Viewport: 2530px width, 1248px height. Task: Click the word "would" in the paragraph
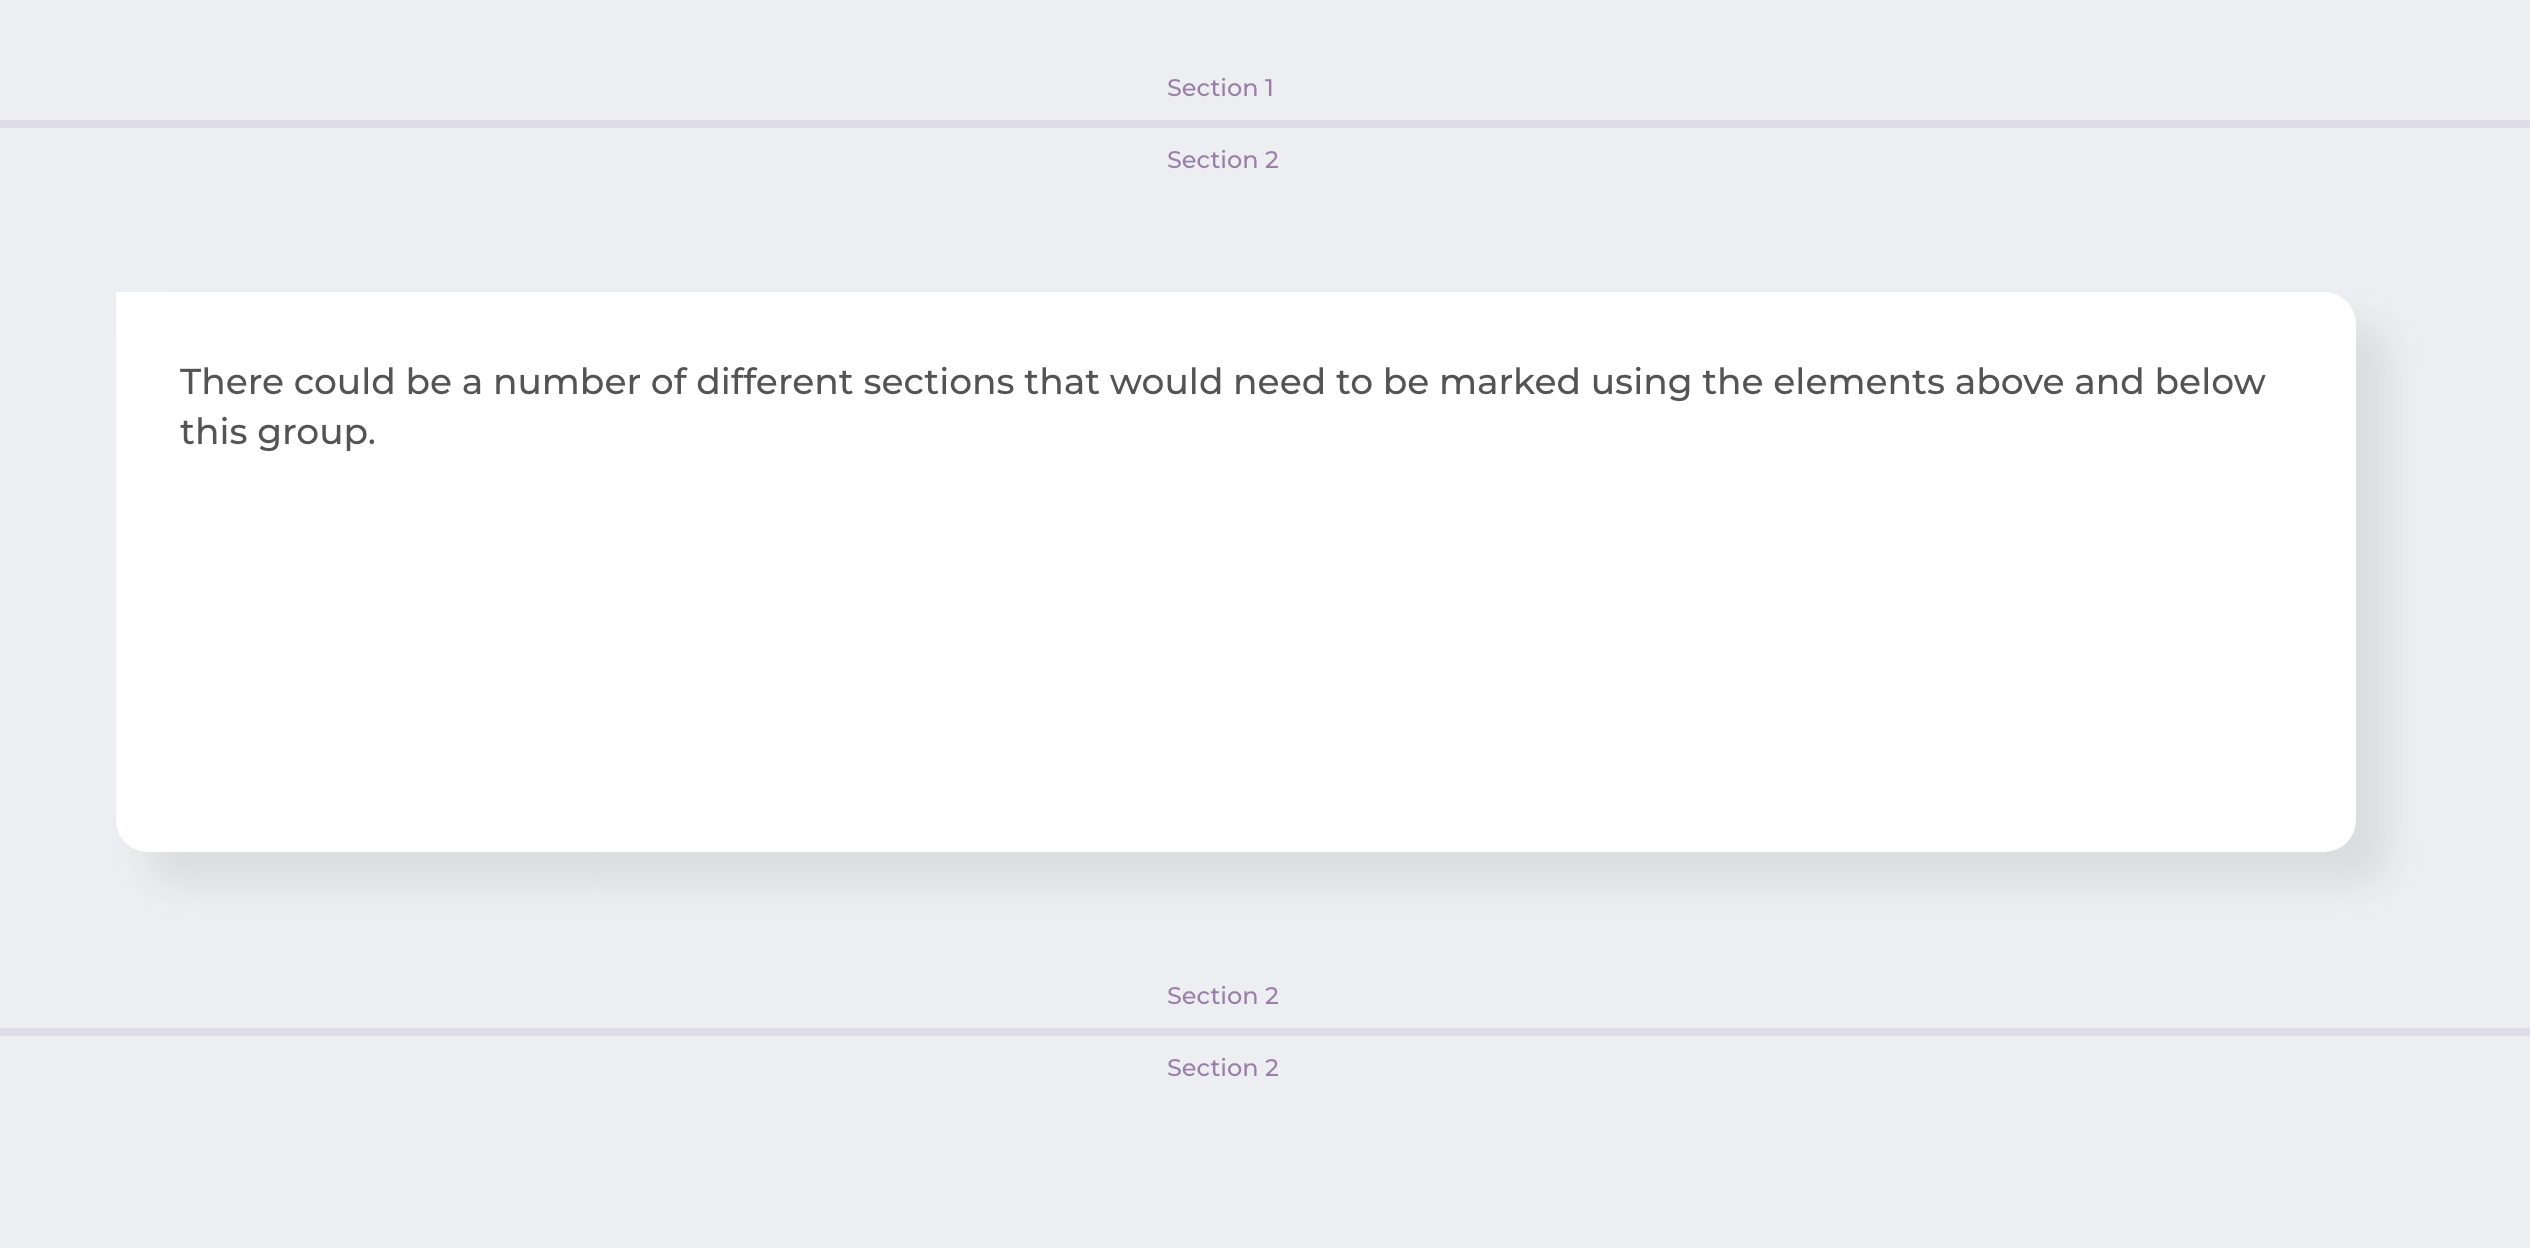coord(1166,382)
